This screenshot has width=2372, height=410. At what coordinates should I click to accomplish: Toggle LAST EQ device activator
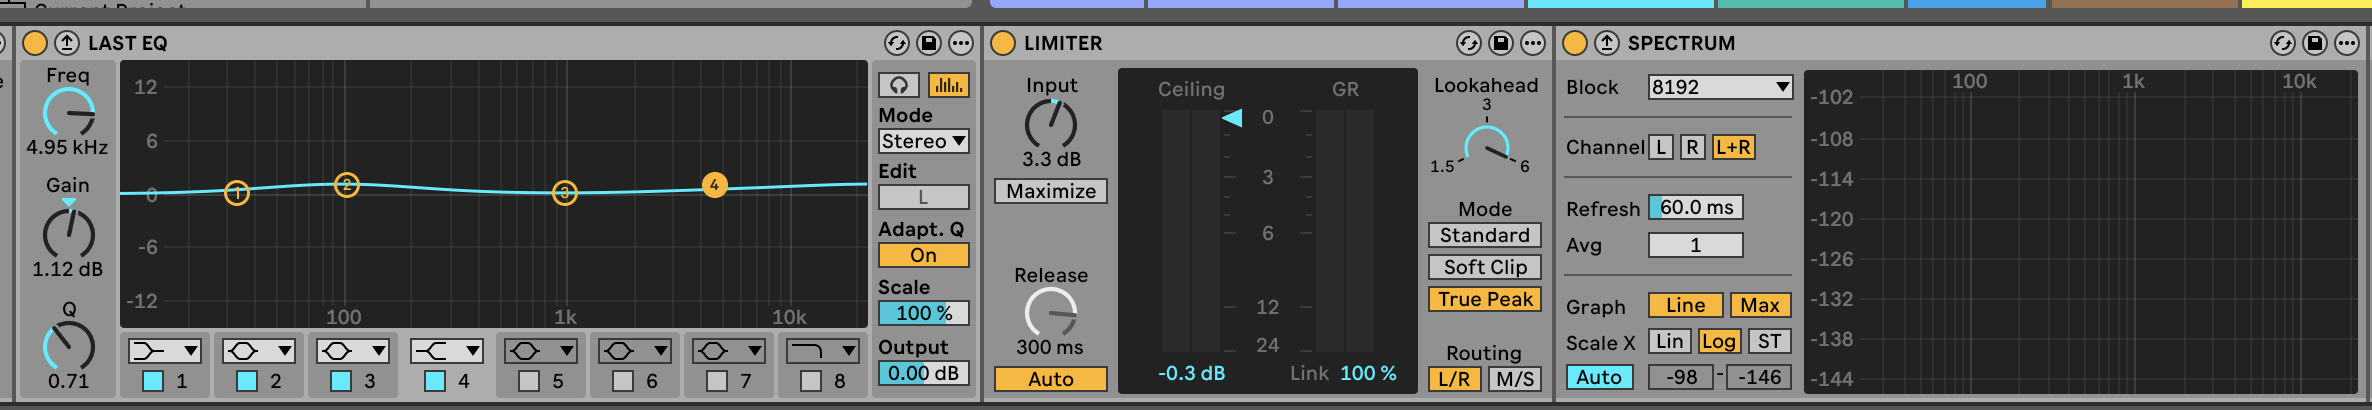[35, 43]
